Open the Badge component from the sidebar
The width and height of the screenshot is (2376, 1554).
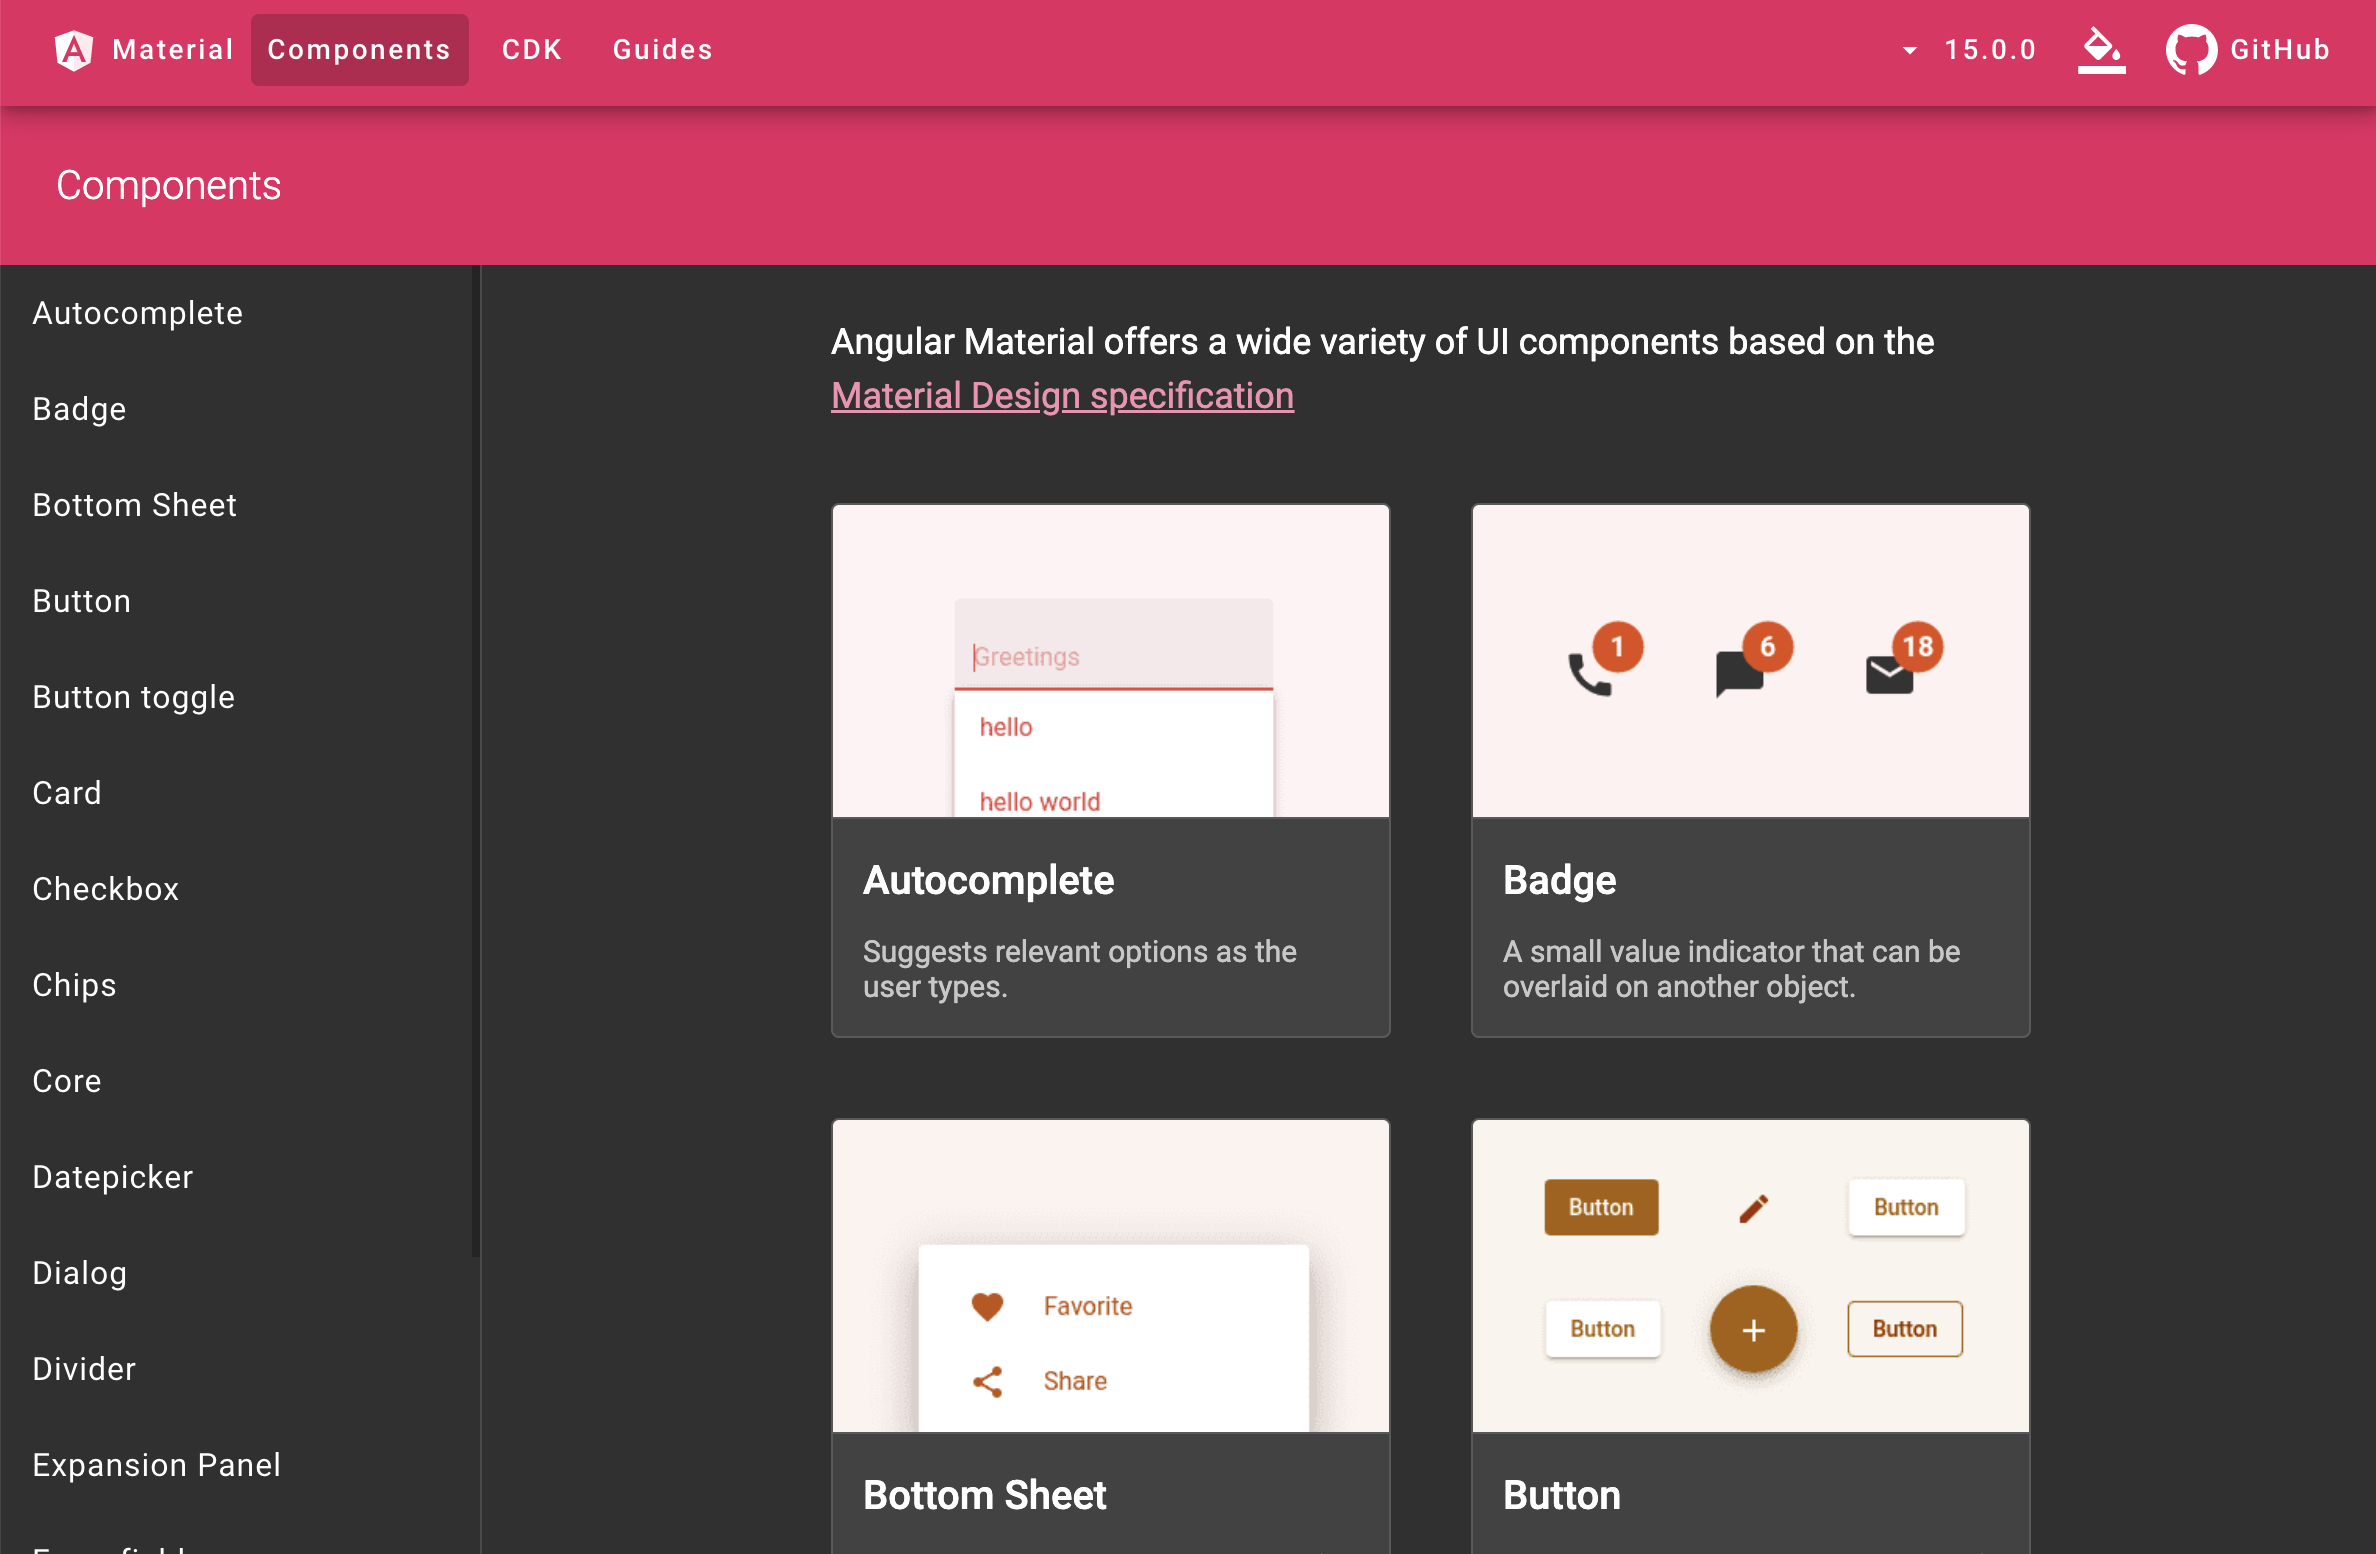(79, 408)
